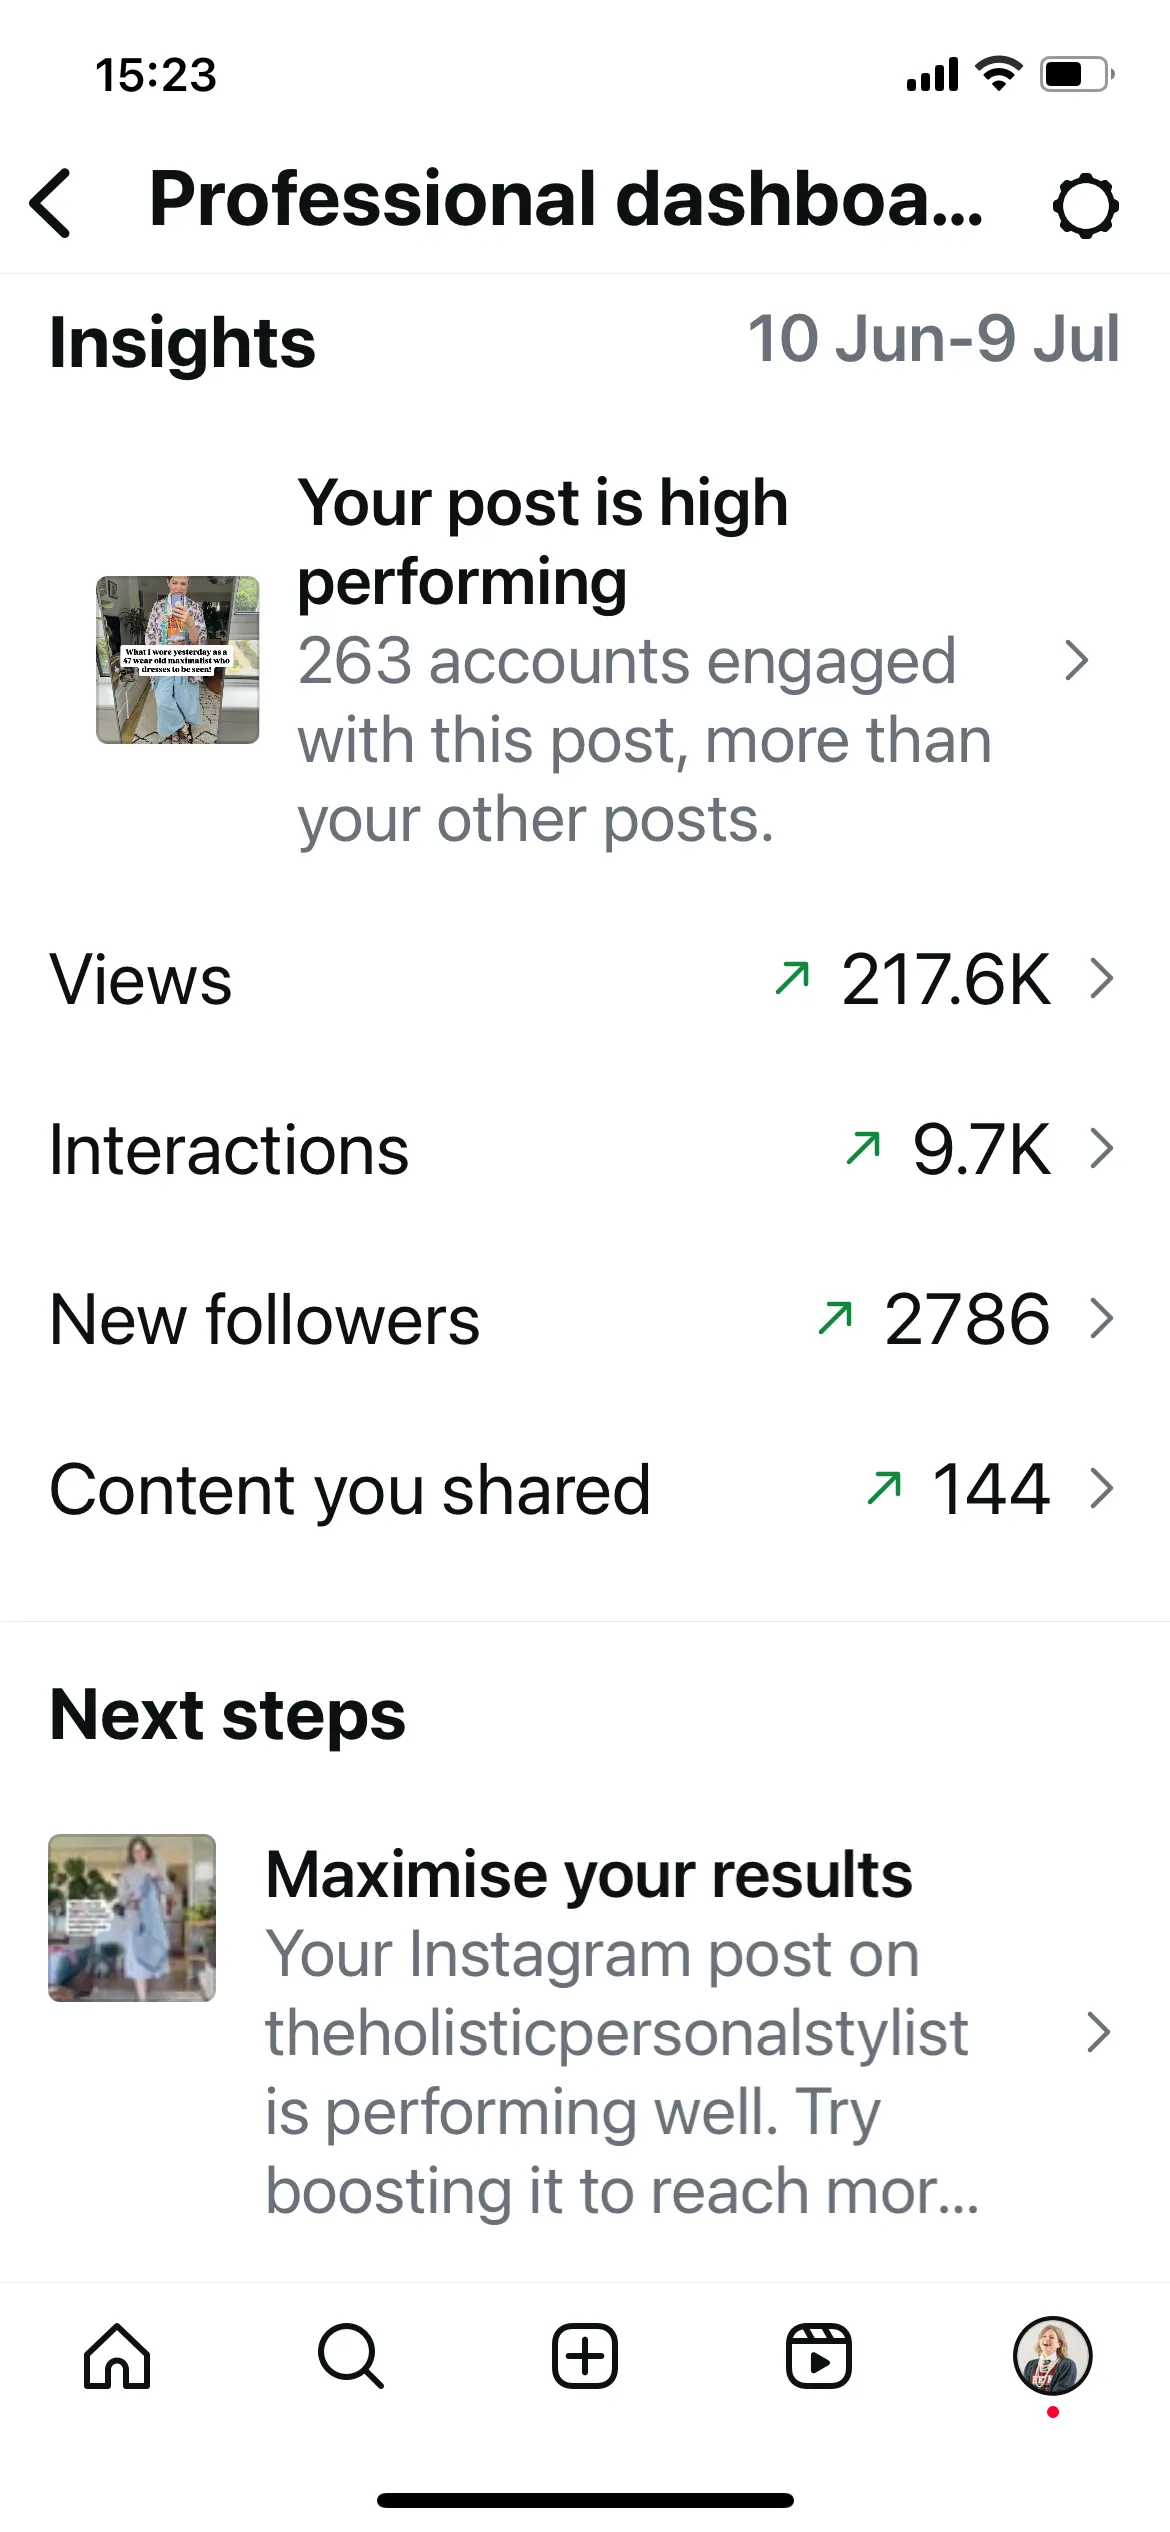
Task: Expand the Interactions chevron
Action: tap(1101, 1149)
